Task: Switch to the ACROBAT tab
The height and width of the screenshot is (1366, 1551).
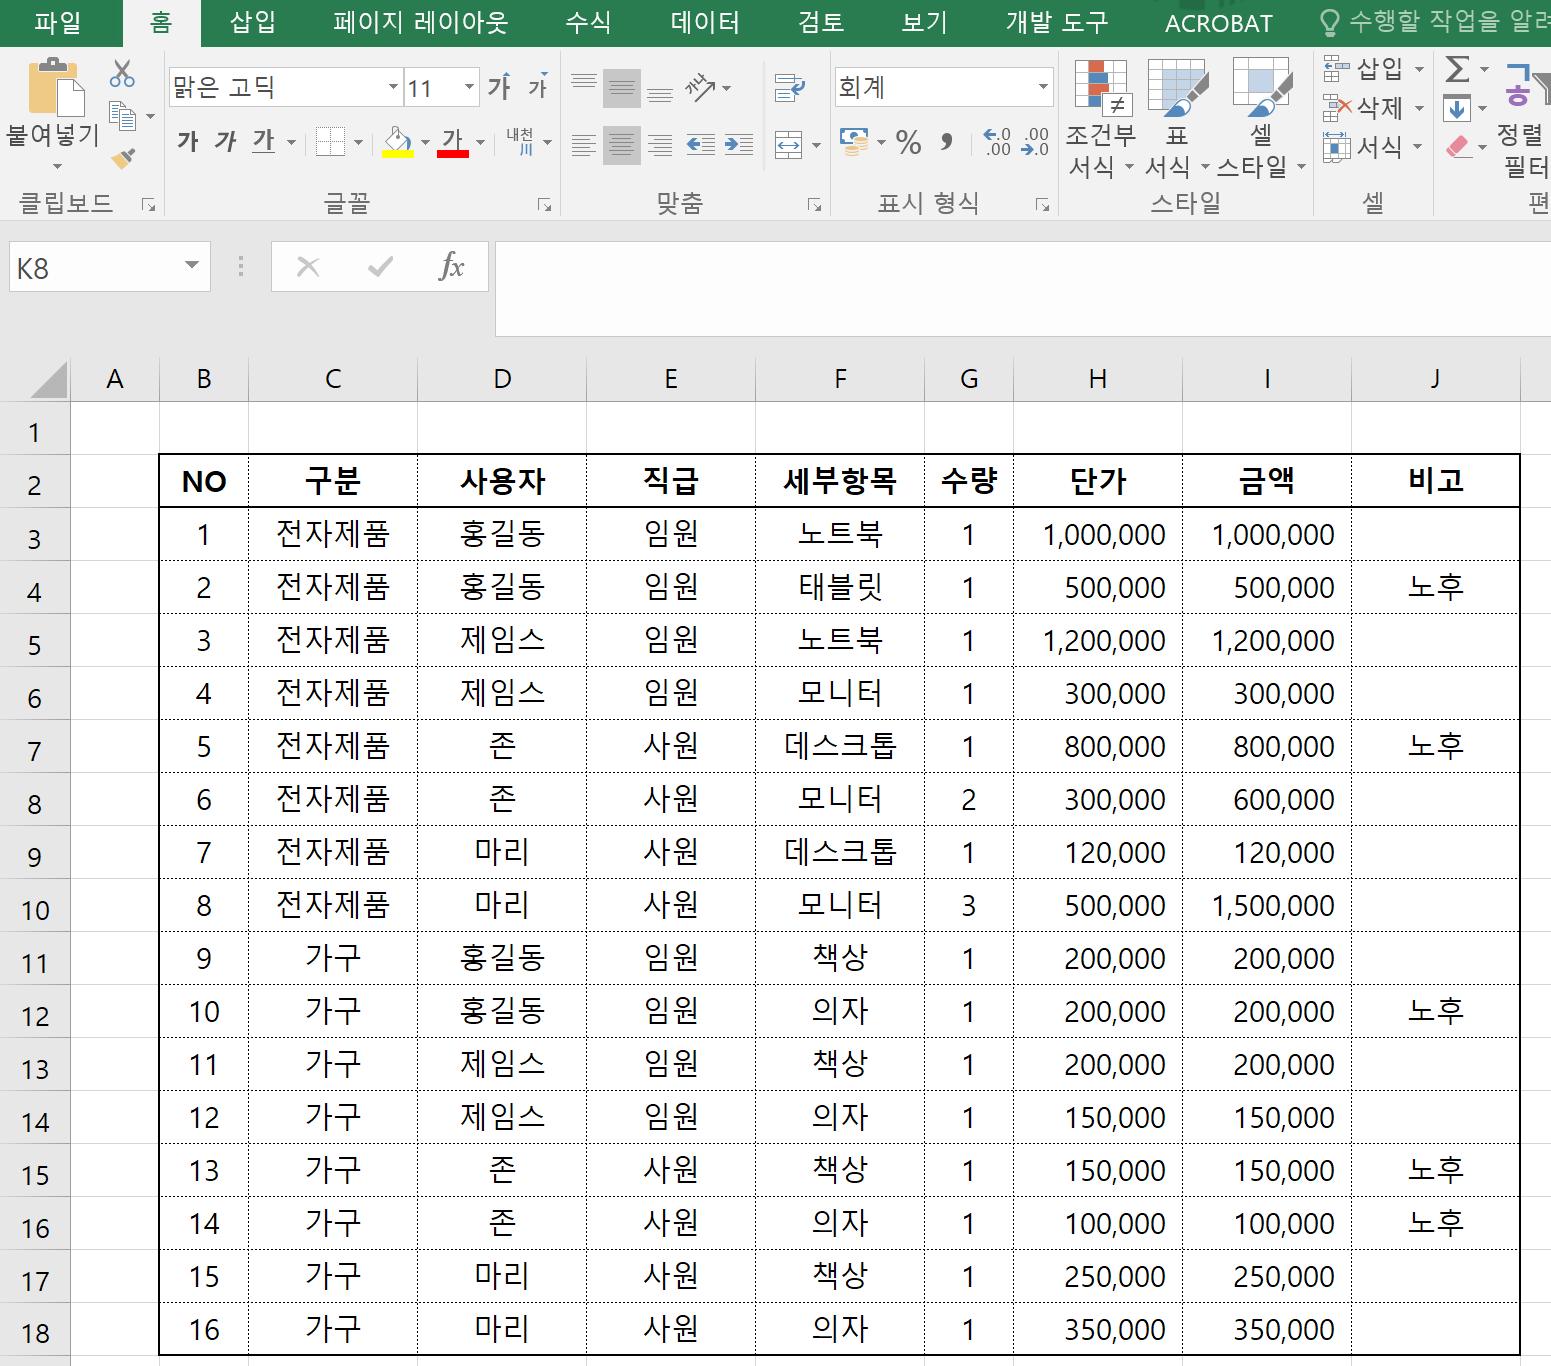Action: click(x=1219, y=22)
